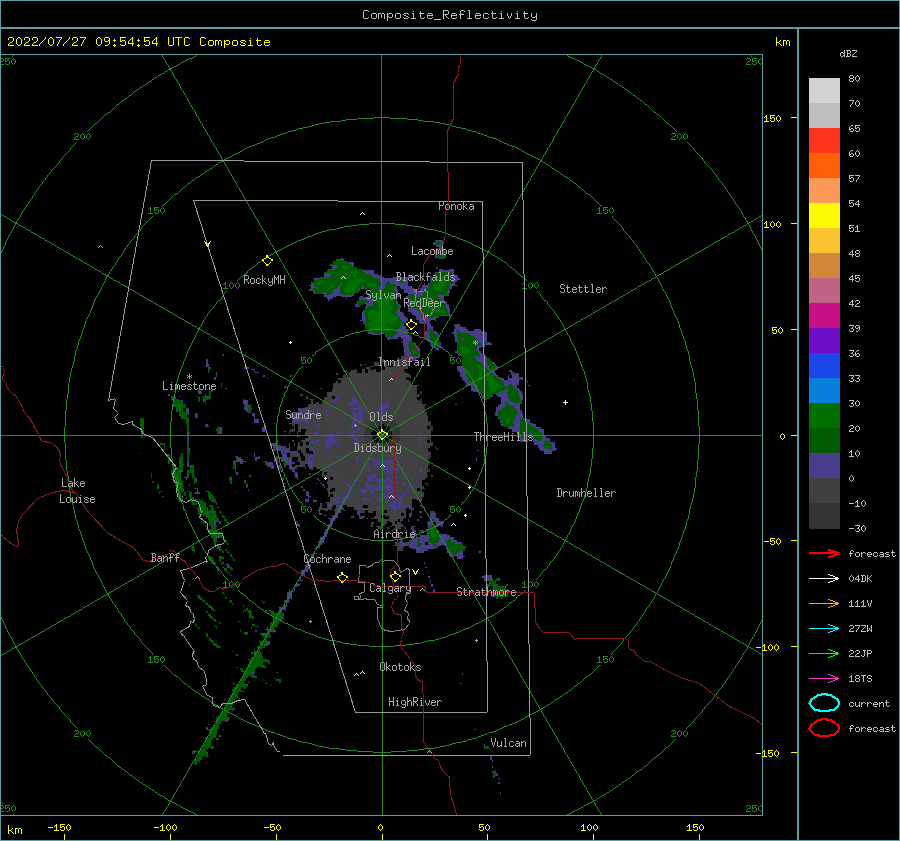Click the yellow swatch at 54 dBZ
Screen dimensions: 900x841
click(824, 215)
